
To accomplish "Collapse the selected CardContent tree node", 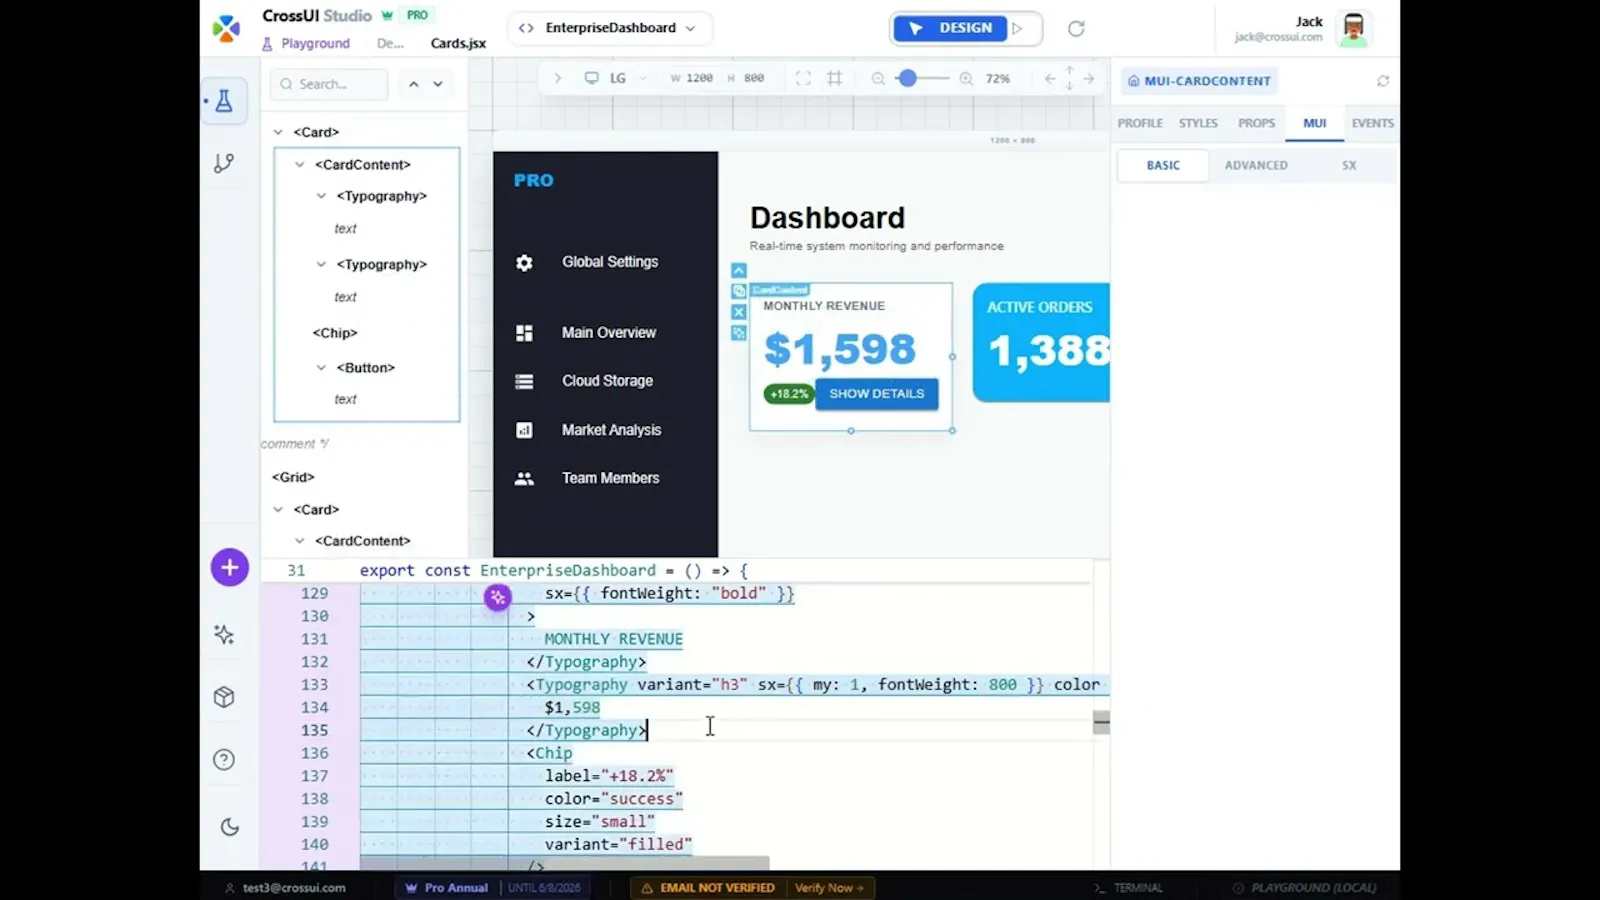I will coord(299,164).
